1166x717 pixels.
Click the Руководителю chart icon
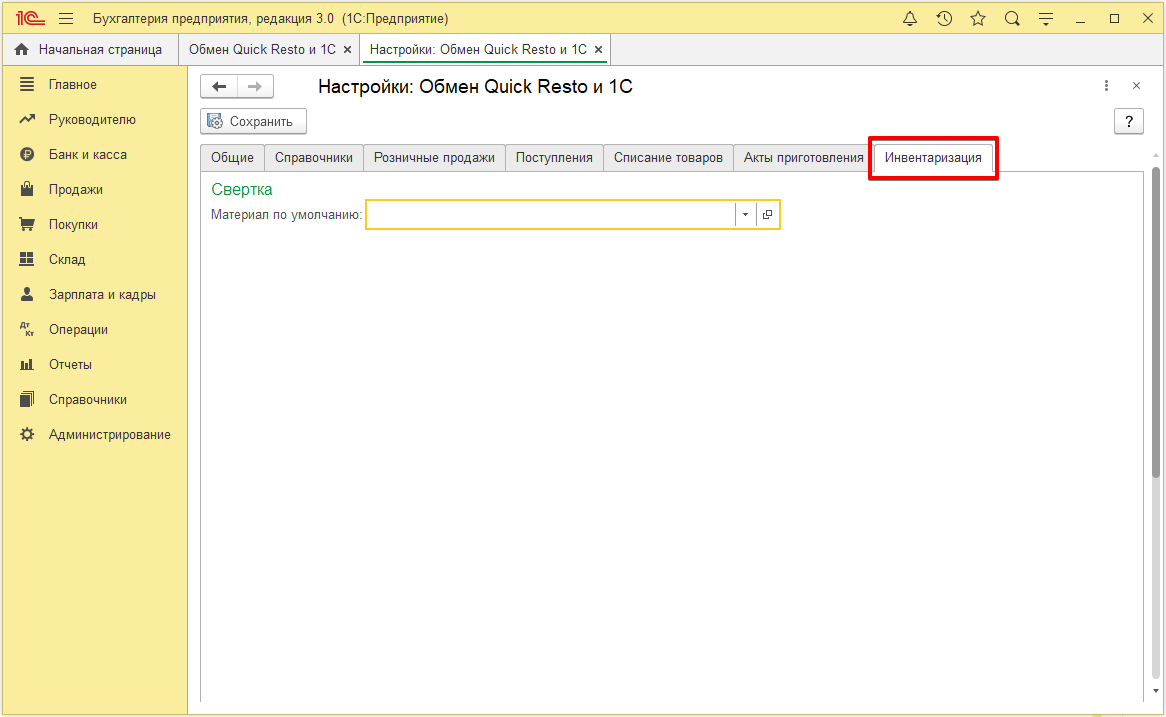27,120
